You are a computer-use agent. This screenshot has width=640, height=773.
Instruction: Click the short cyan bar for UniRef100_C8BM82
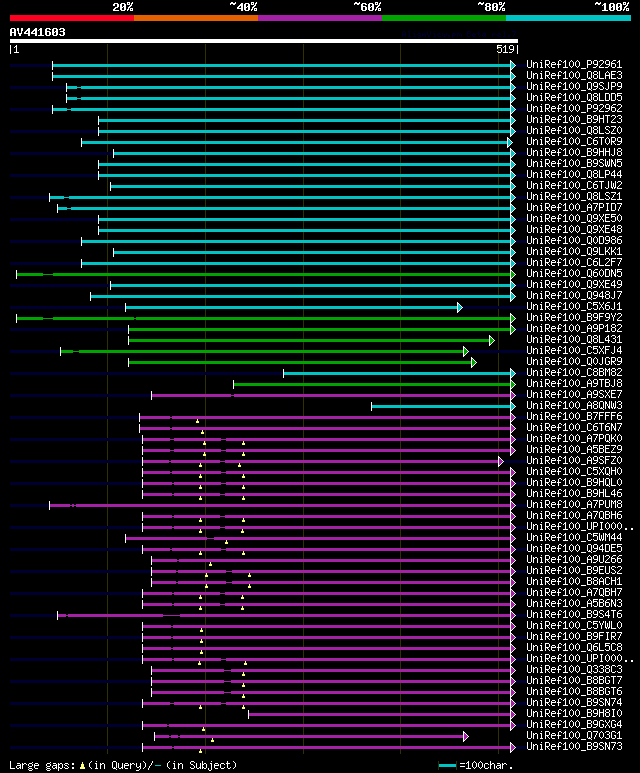397,374
